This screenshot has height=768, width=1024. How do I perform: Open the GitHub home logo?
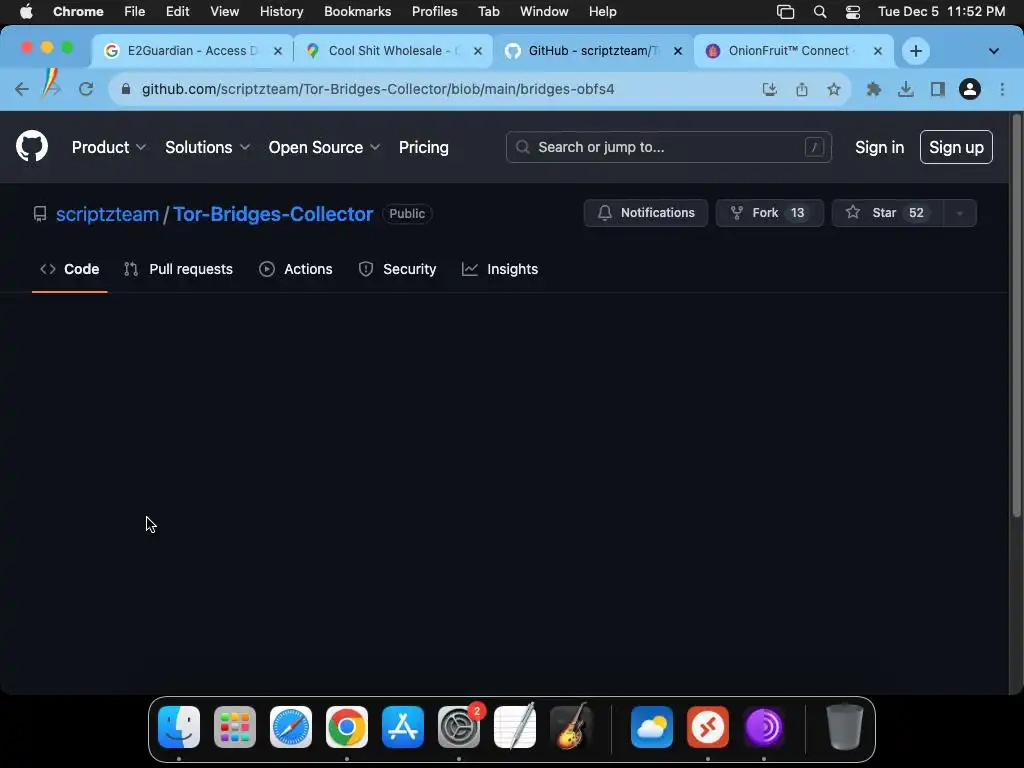coord(31,146)
